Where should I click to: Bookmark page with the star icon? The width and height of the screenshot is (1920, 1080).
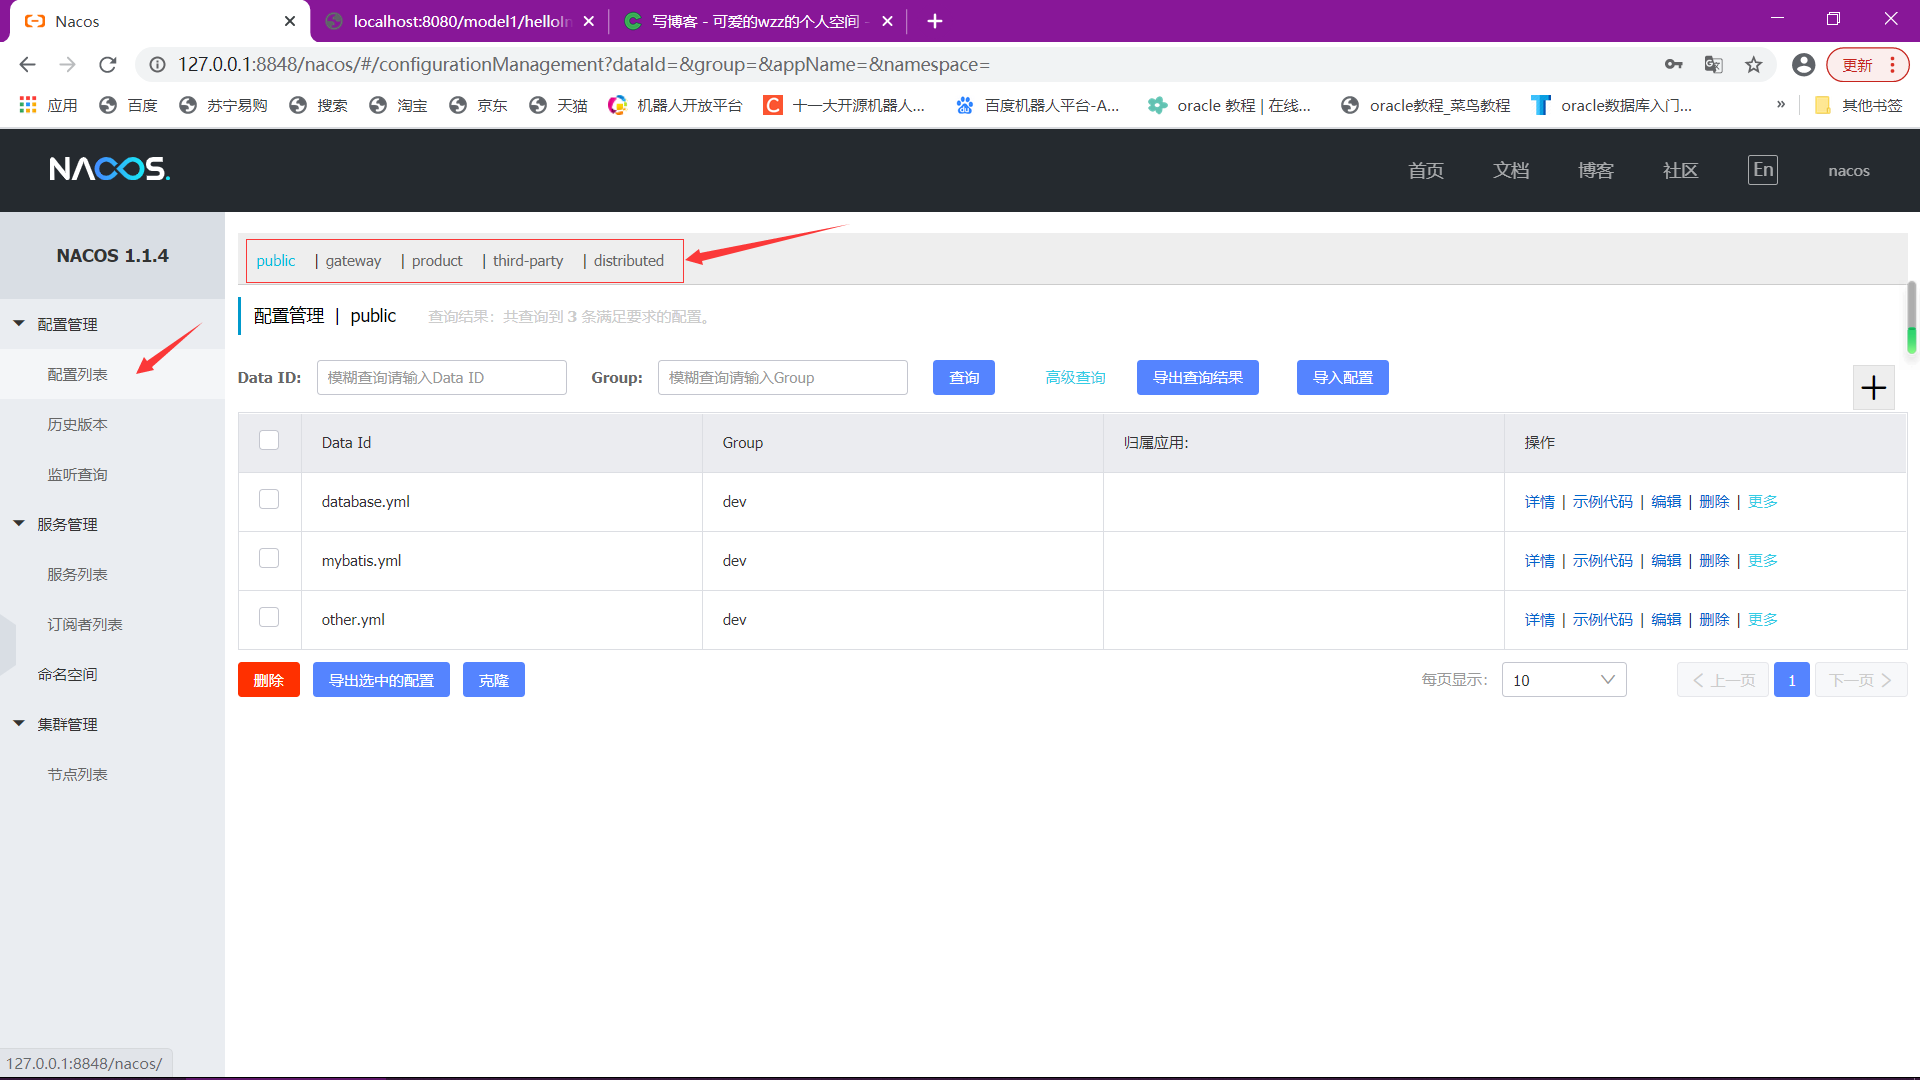[1753, 65]
